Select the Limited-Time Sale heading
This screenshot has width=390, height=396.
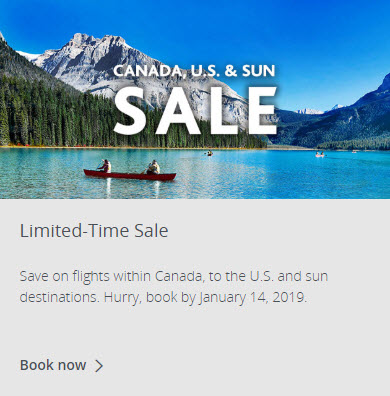tap(94, 231)
